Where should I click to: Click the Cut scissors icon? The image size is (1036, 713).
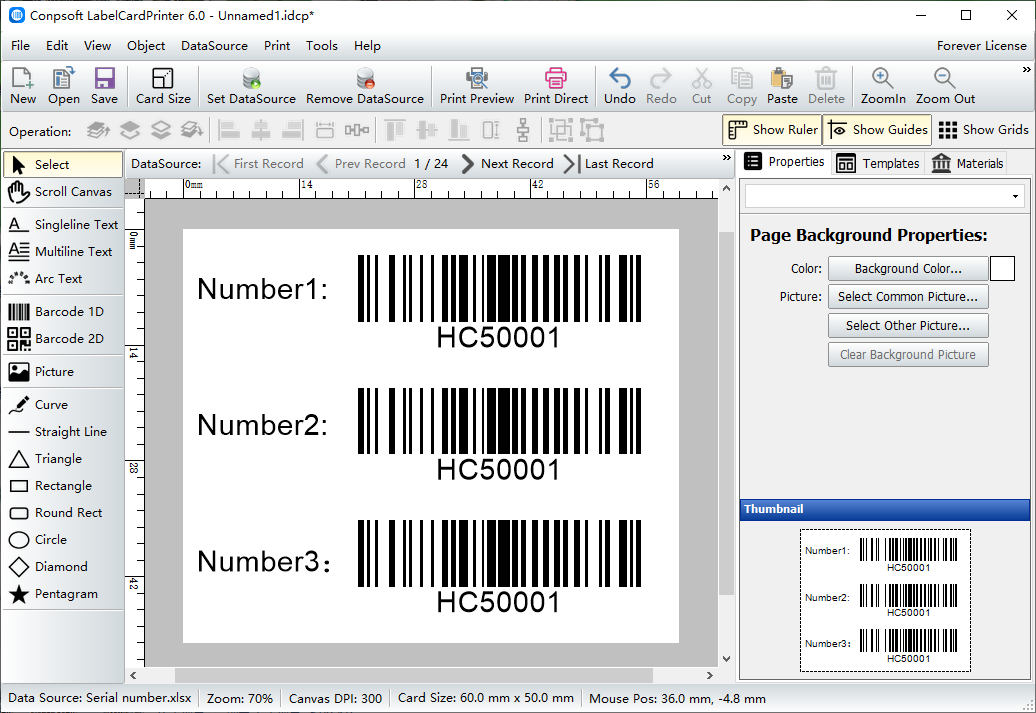[x=702, y=86]
